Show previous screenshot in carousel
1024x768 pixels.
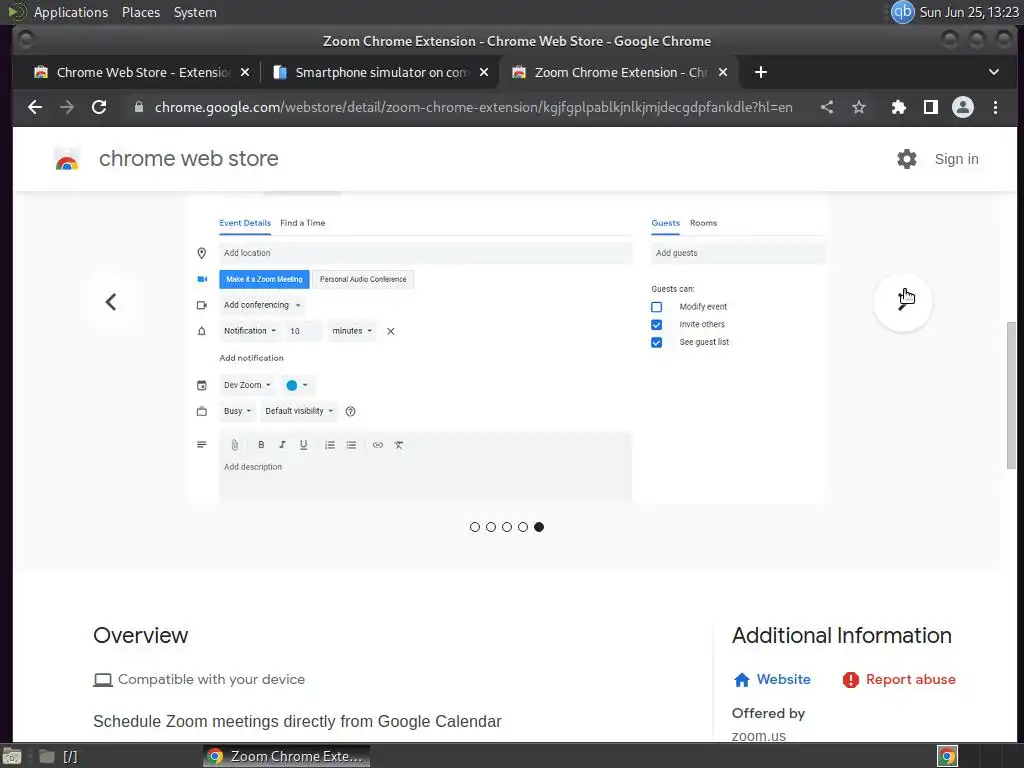[x=111, y=302]
